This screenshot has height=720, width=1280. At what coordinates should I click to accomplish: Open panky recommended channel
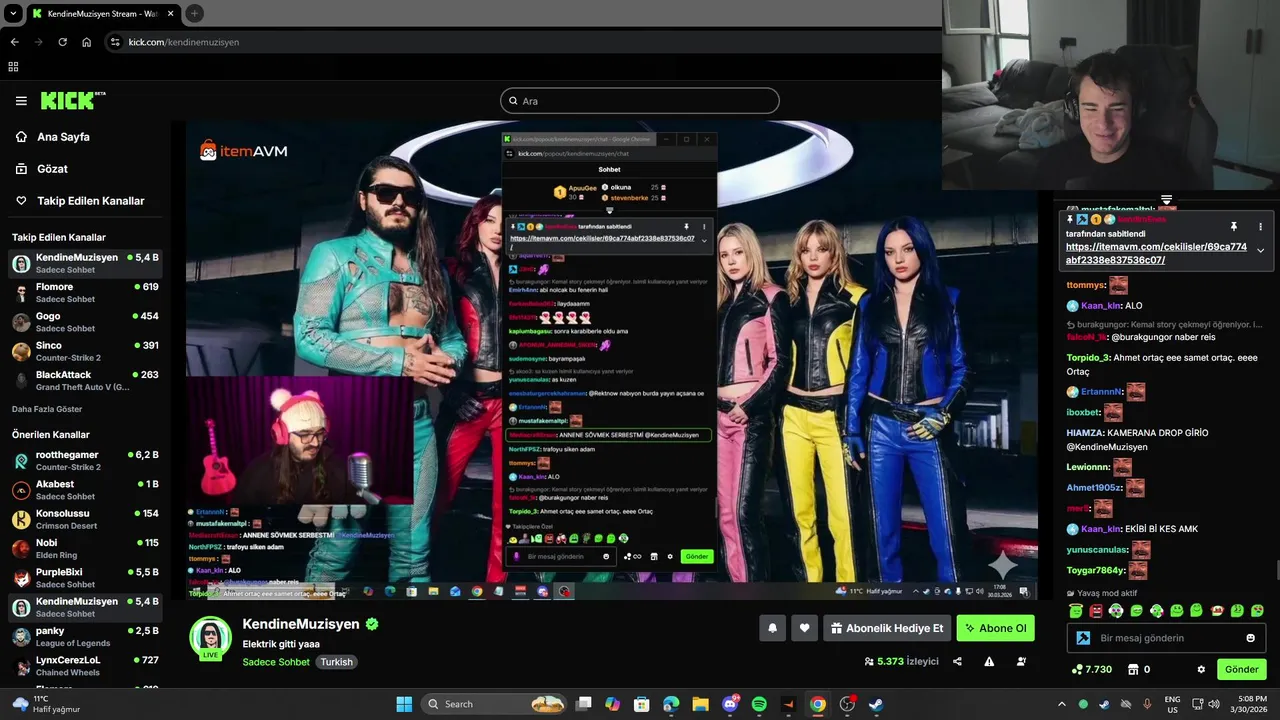(x=85, y=636)
